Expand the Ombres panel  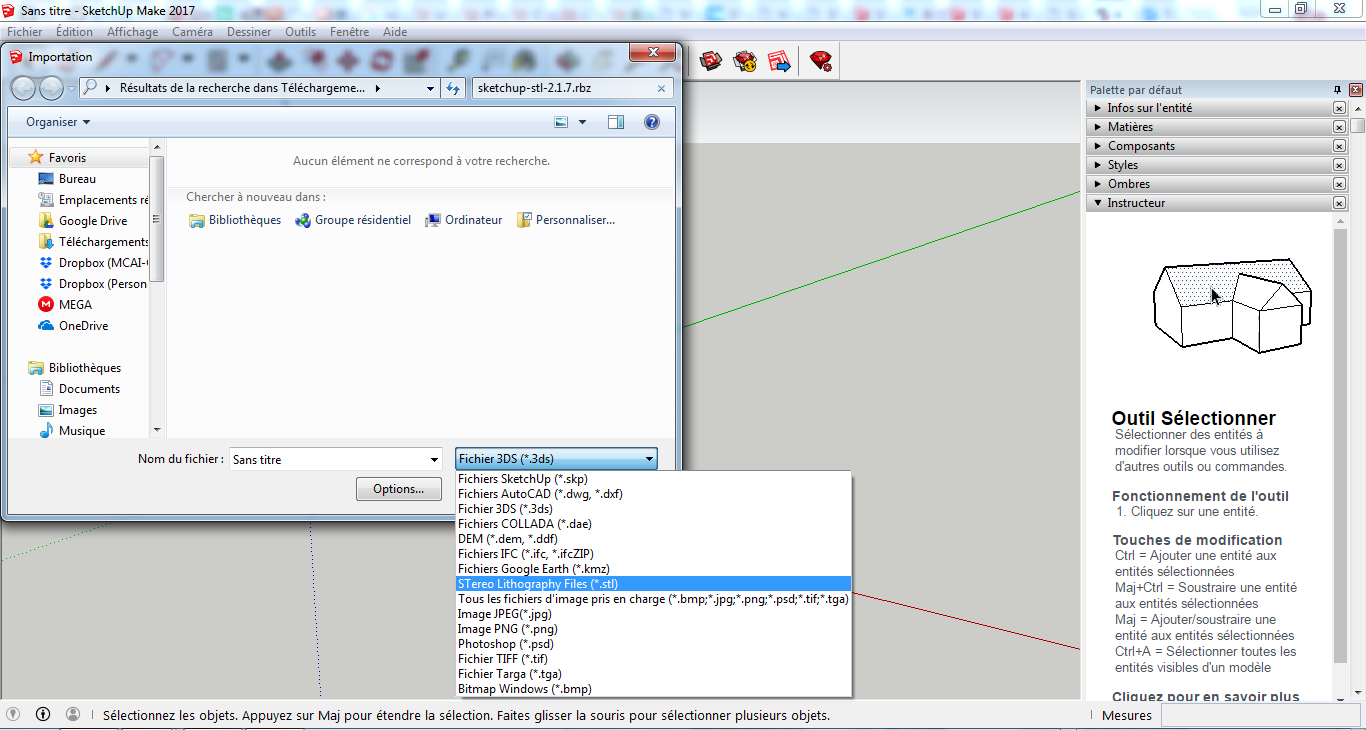[1098, 184]
